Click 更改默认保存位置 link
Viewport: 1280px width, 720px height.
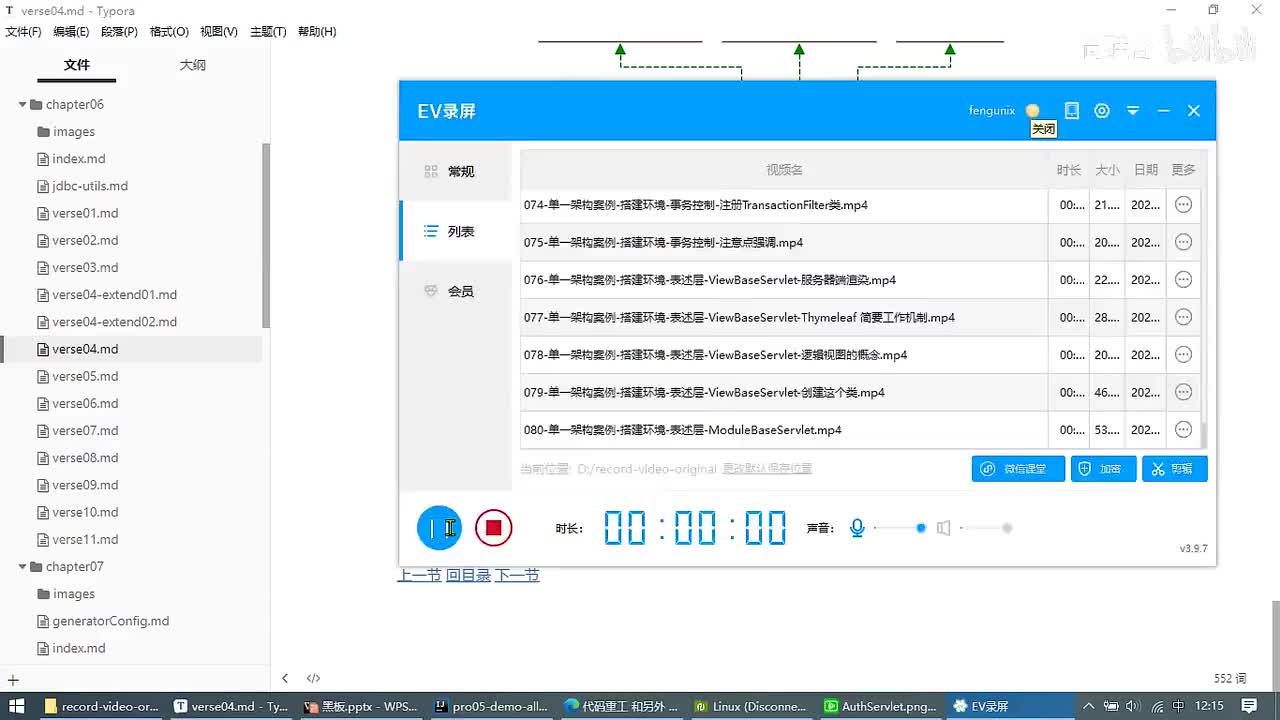click(x=767, y=468)
